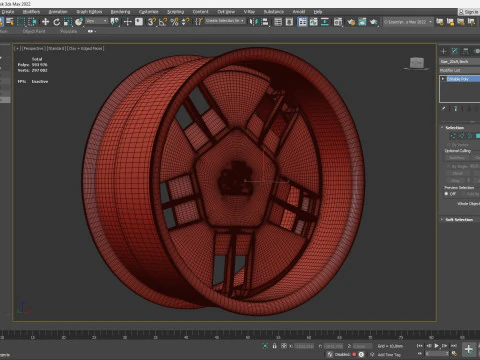
Task: Open the Curve Editor
Action: [314, 22]
